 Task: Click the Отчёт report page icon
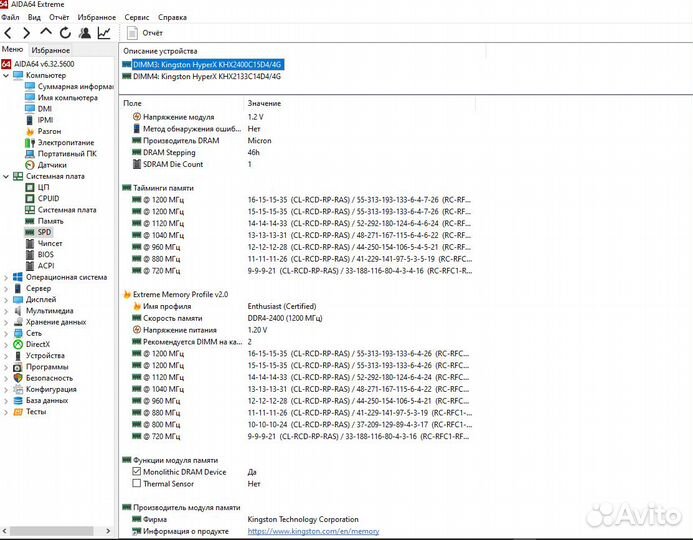132,33
